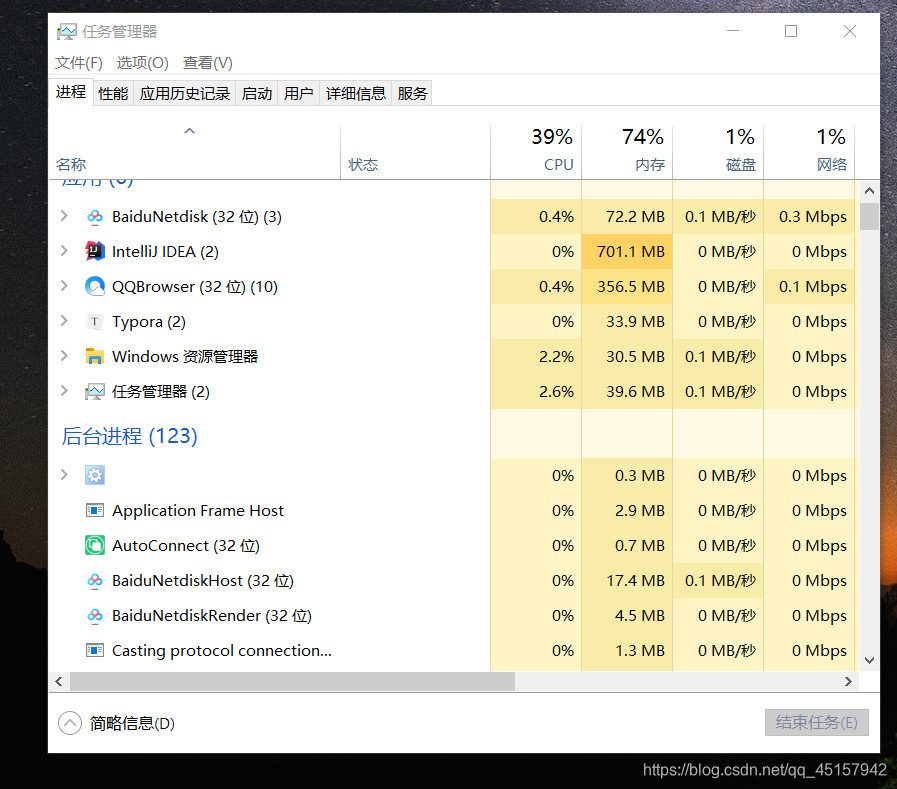Open the 选项(O) menu

coord(142,62)
